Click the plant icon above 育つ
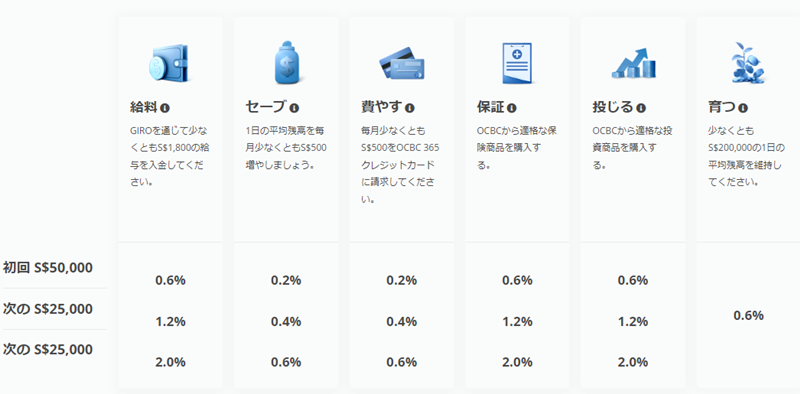 pyautogui.click(x=748, y=63)
